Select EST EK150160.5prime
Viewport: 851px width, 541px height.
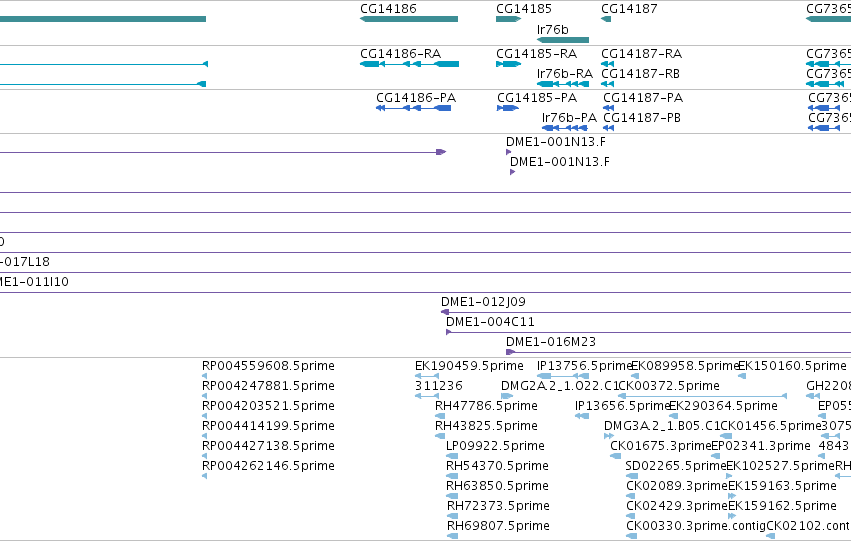(792, 366)
